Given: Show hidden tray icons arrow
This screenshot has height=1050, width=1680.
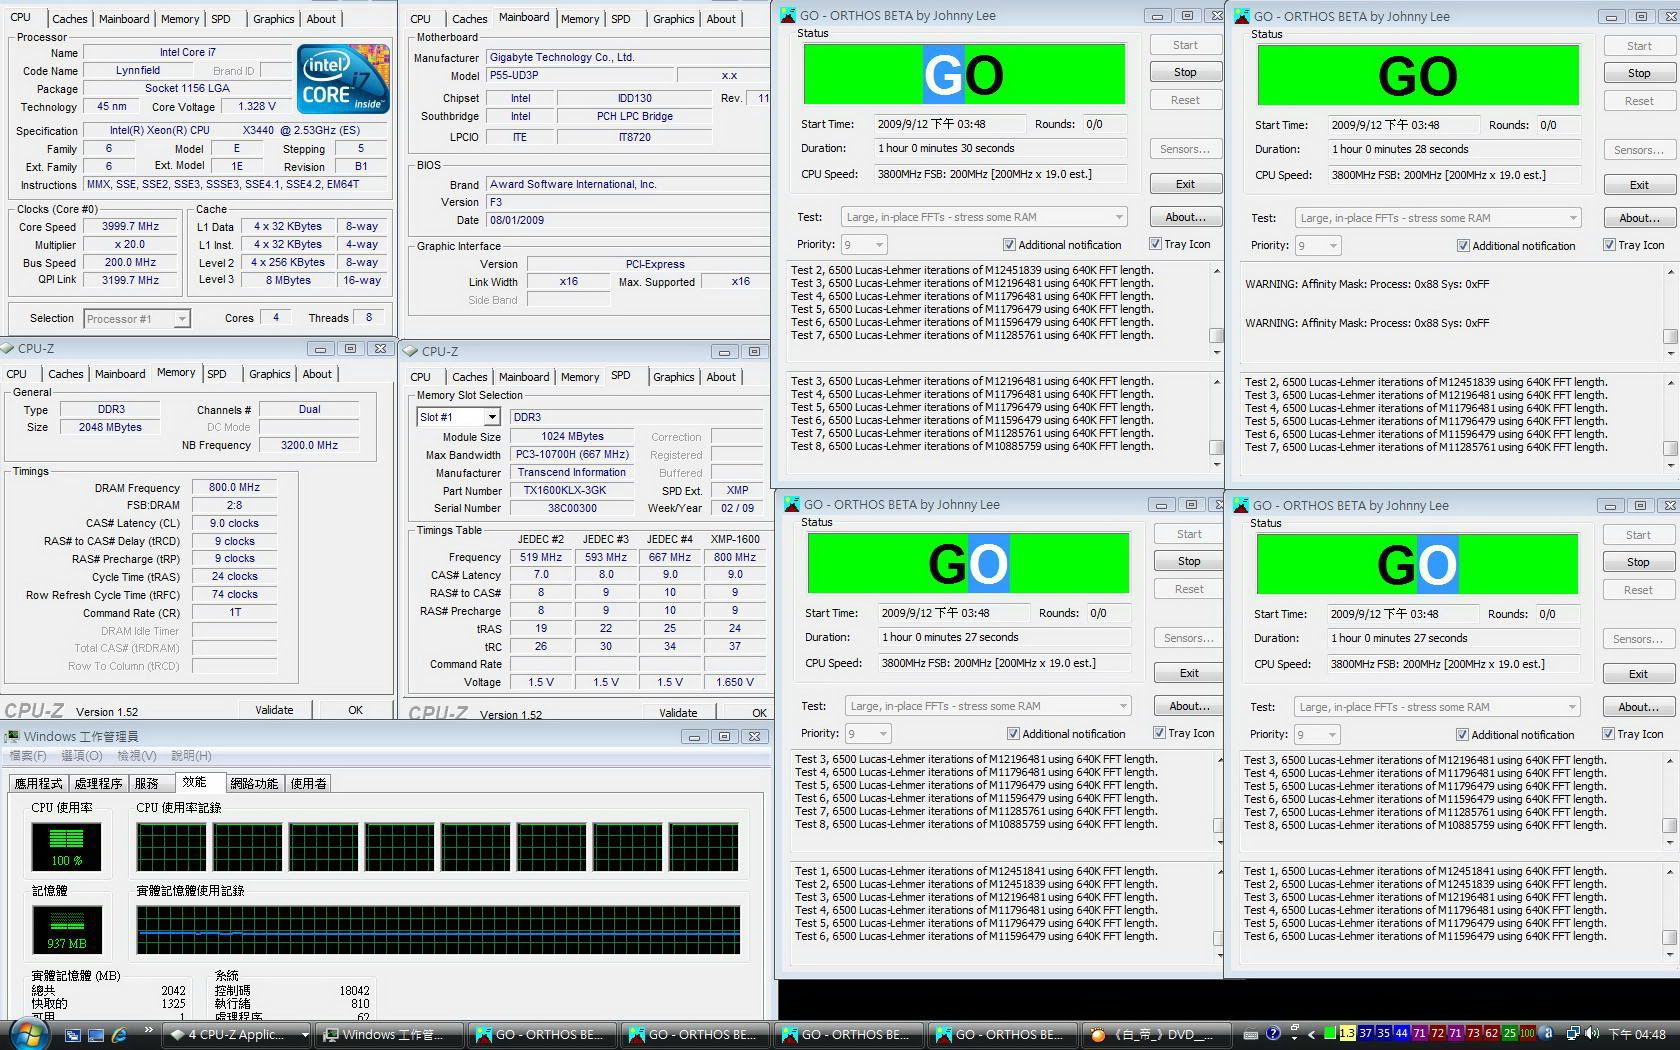Looking at the screenshot, I should pos(1311,1035).
